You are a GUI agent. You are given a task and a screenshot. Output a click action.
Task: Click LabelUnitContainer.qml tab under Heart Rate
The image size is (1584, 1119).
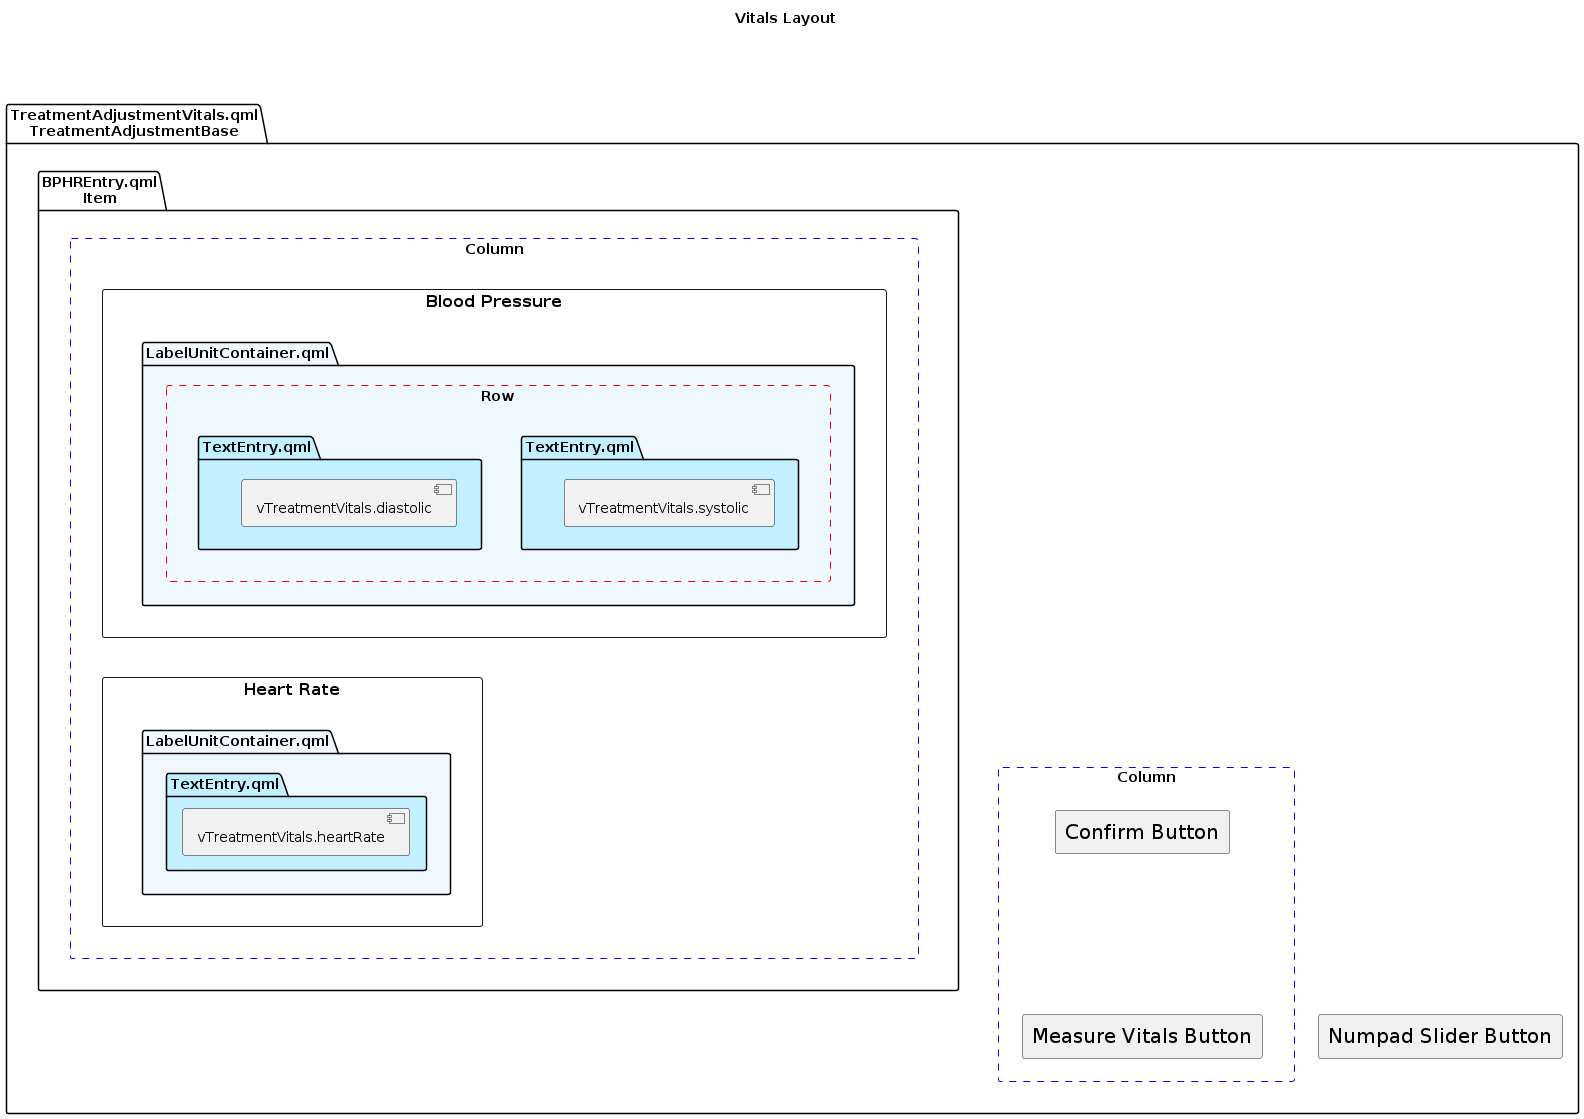(237, 741)
